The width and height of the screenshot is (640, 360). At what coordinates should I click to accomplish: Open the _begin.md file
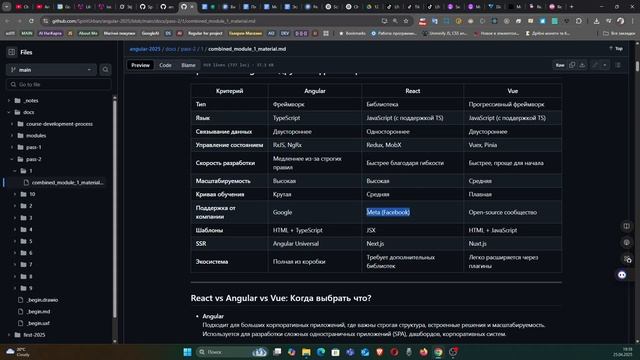[38, 312]
